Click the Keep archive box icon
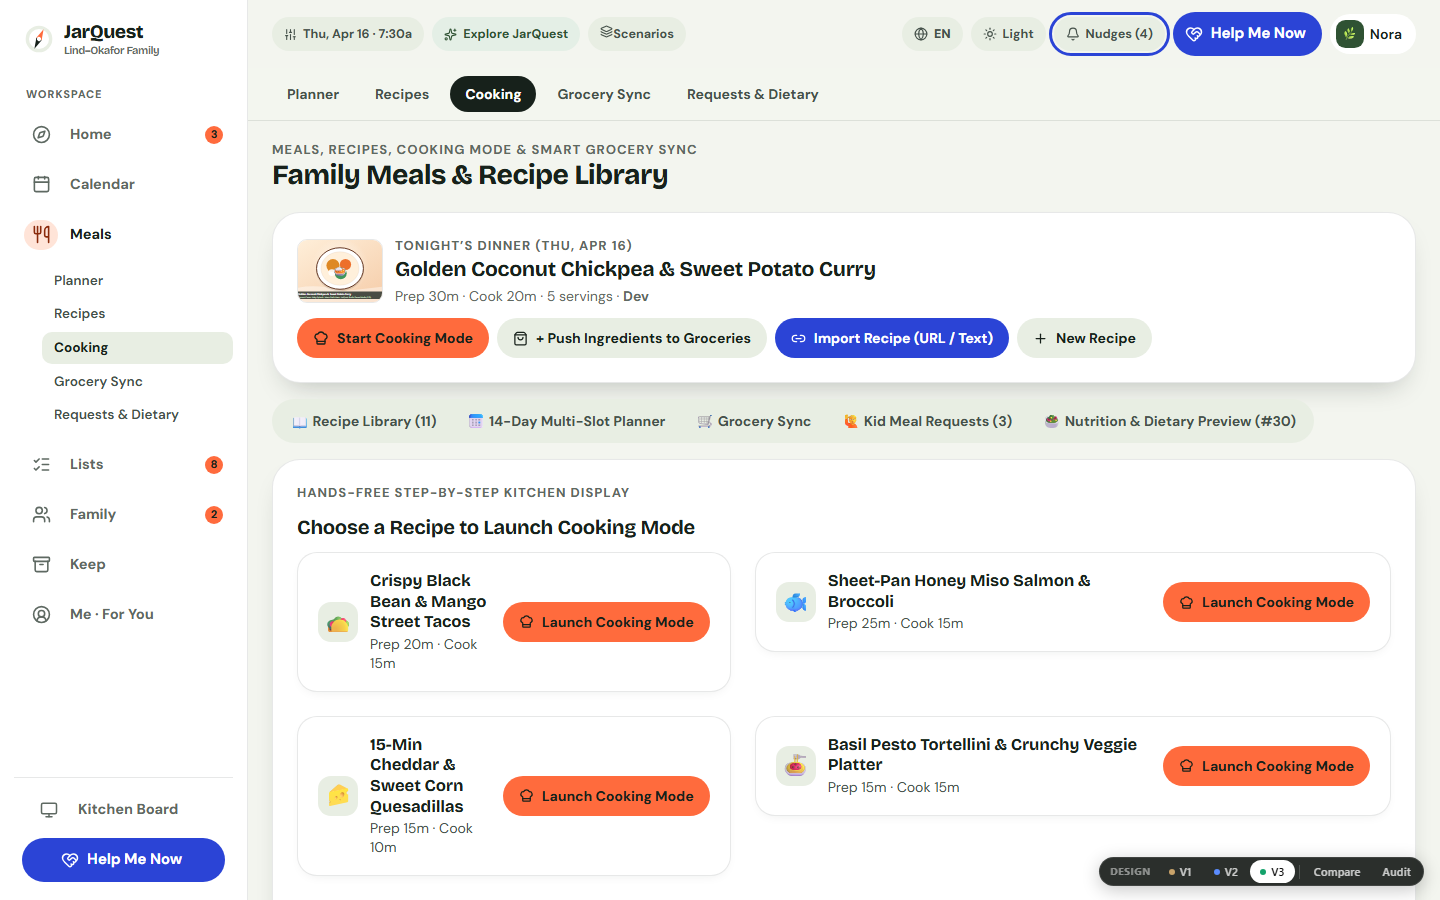 click(x=41, y=564)
